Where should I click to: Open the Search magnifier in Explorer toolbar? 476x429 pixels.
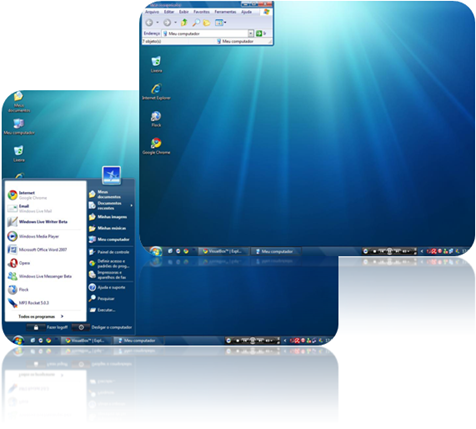click(x=196, y=23)
